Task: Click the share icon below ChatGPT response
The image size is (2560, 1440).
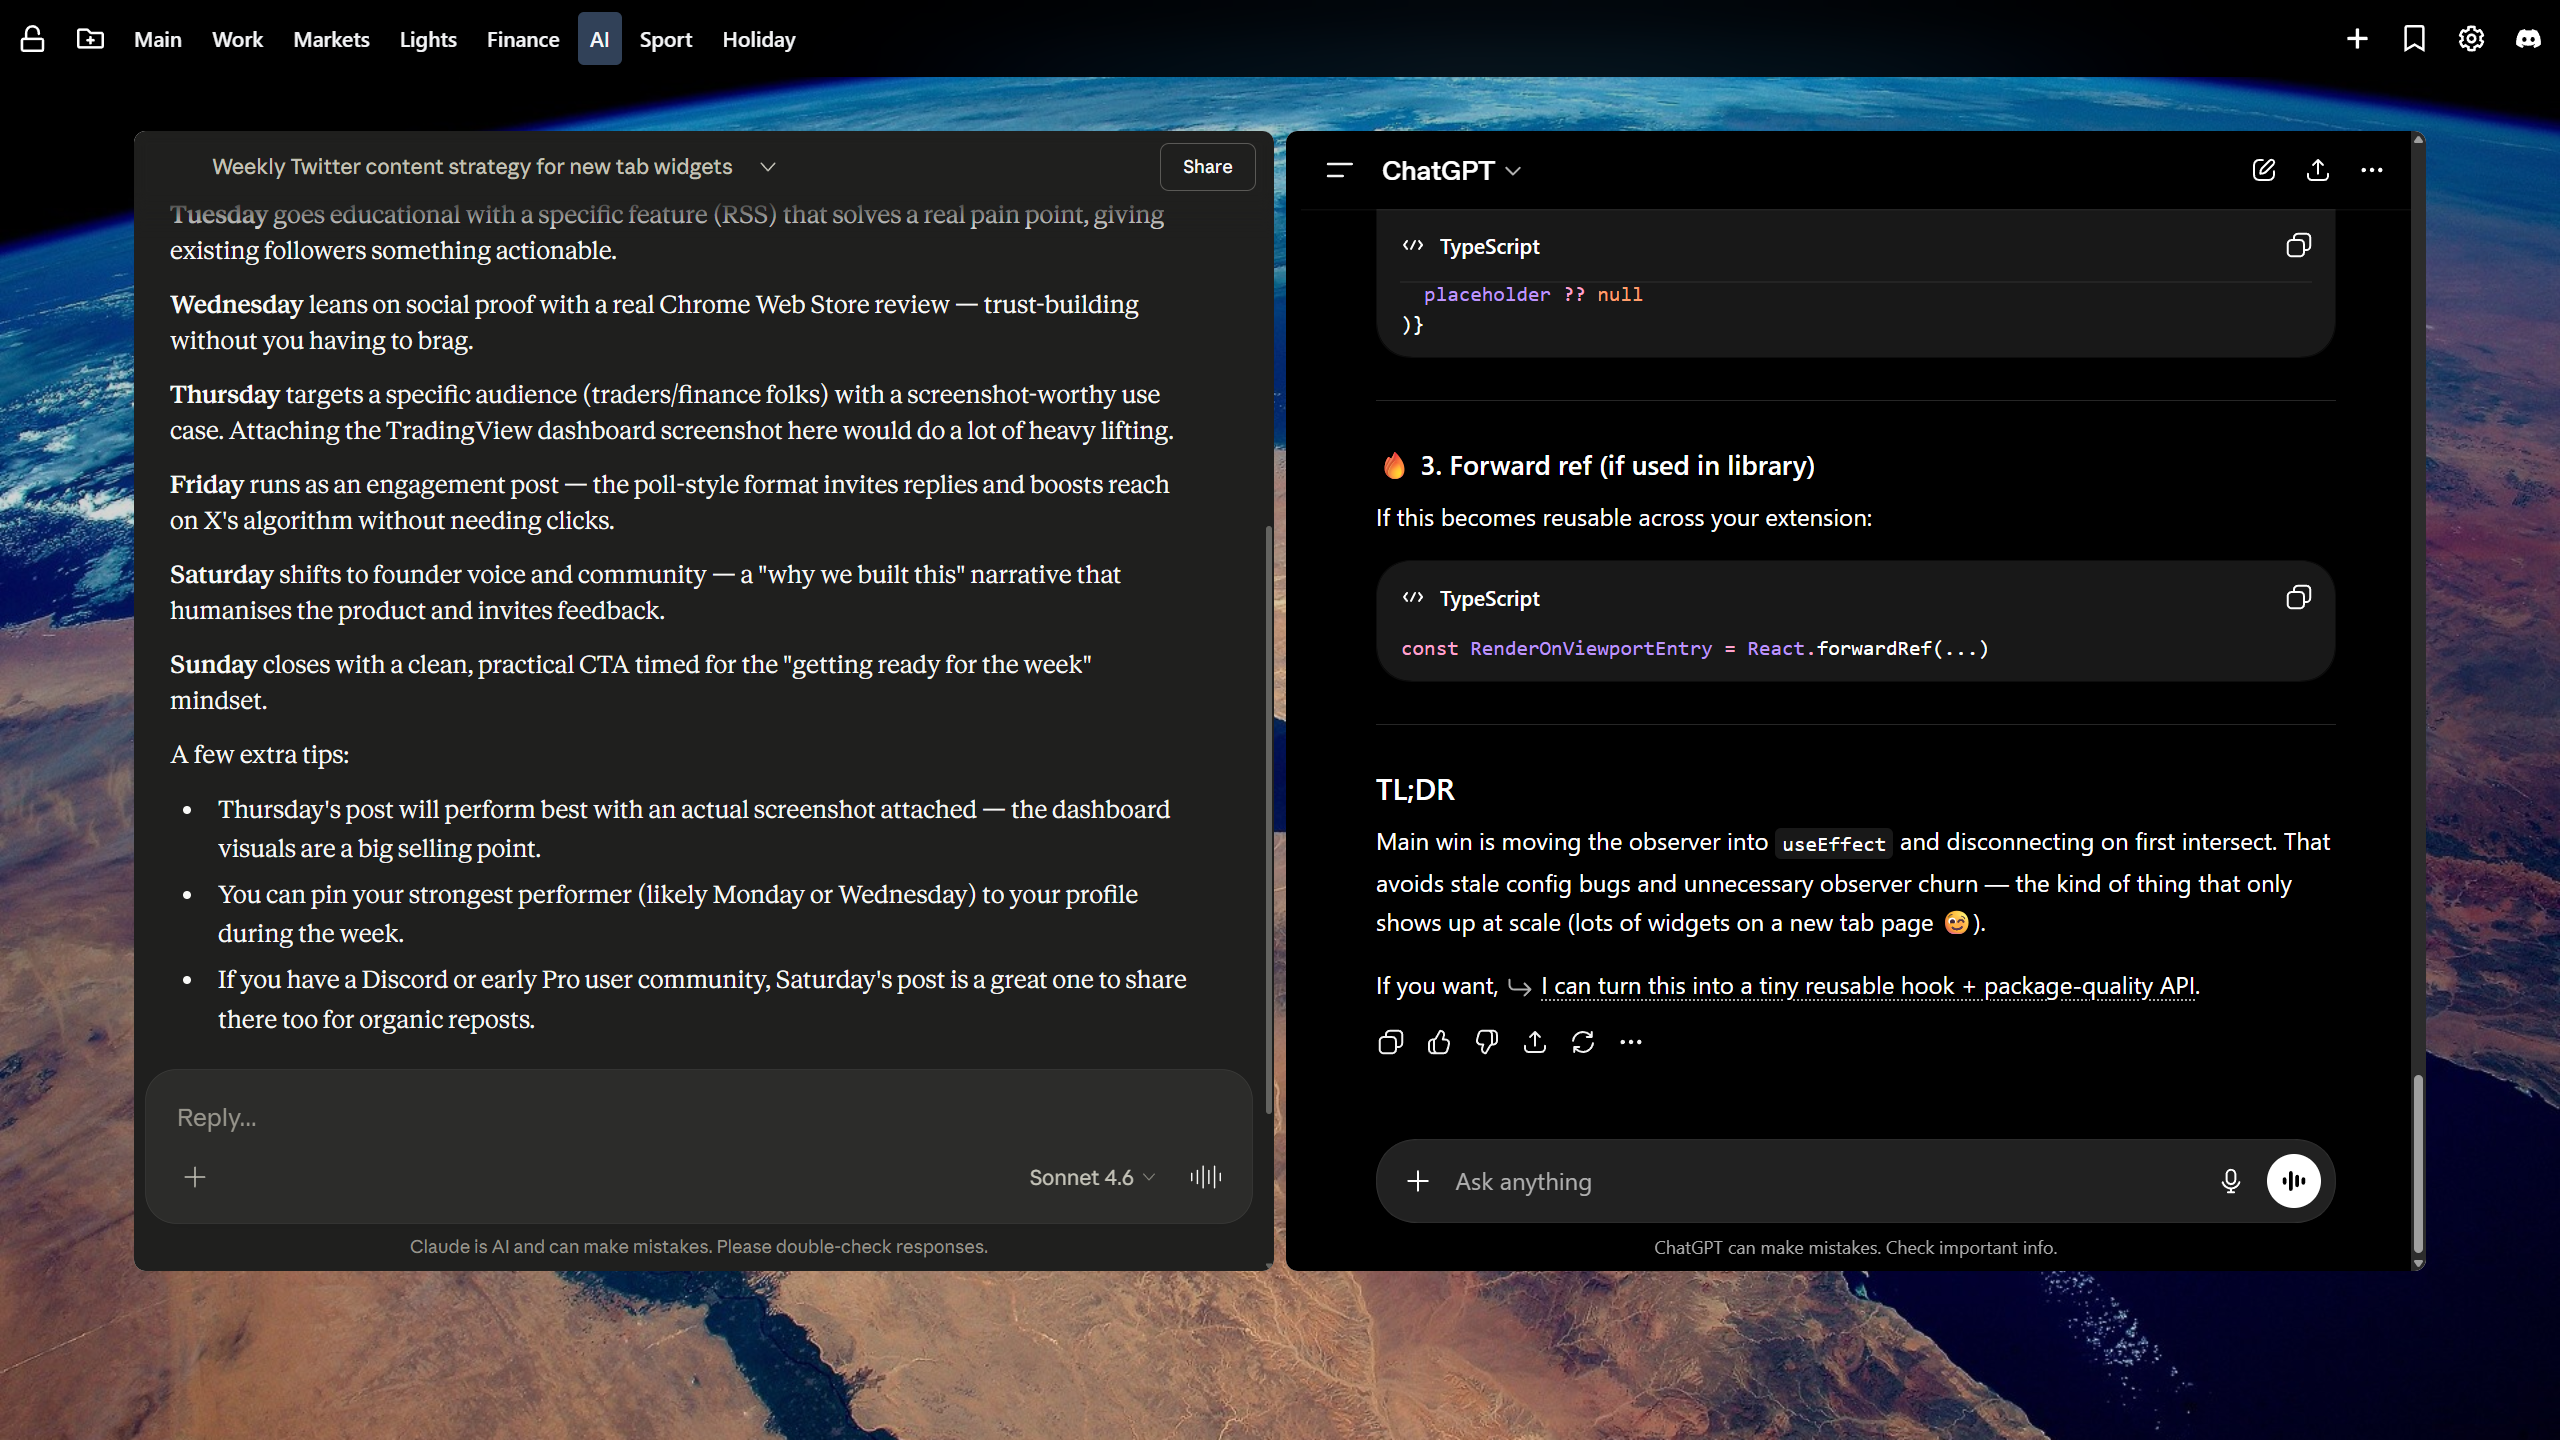Action: [1535, 1042]
